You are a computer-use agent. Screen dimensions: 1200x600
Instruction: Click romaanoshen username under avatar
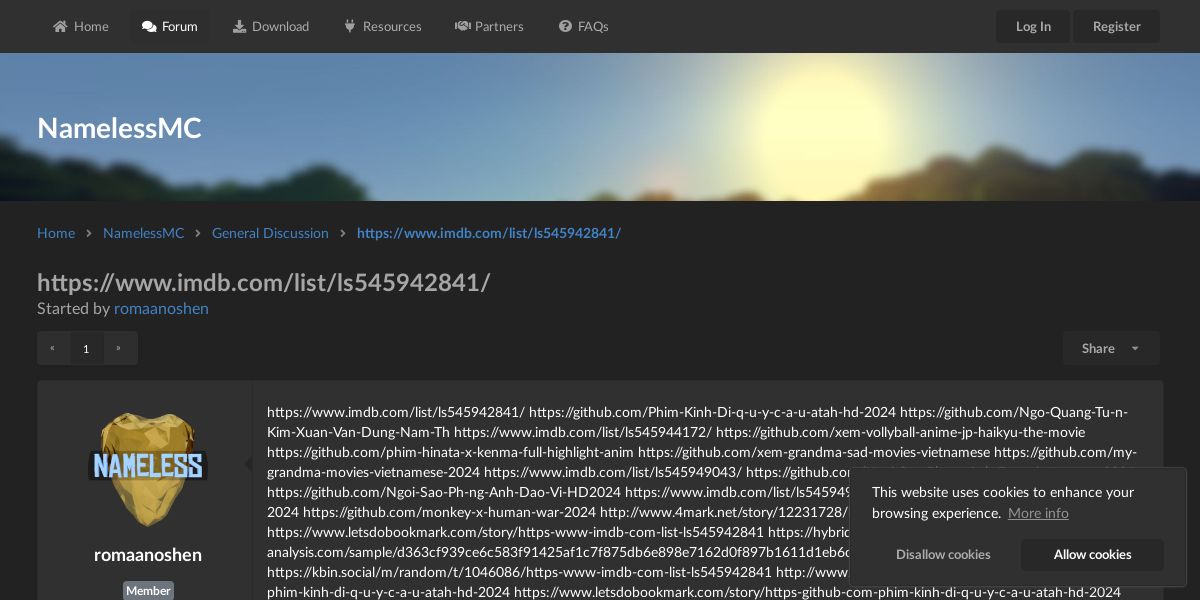pyautogui.click(x=148, y=554)
